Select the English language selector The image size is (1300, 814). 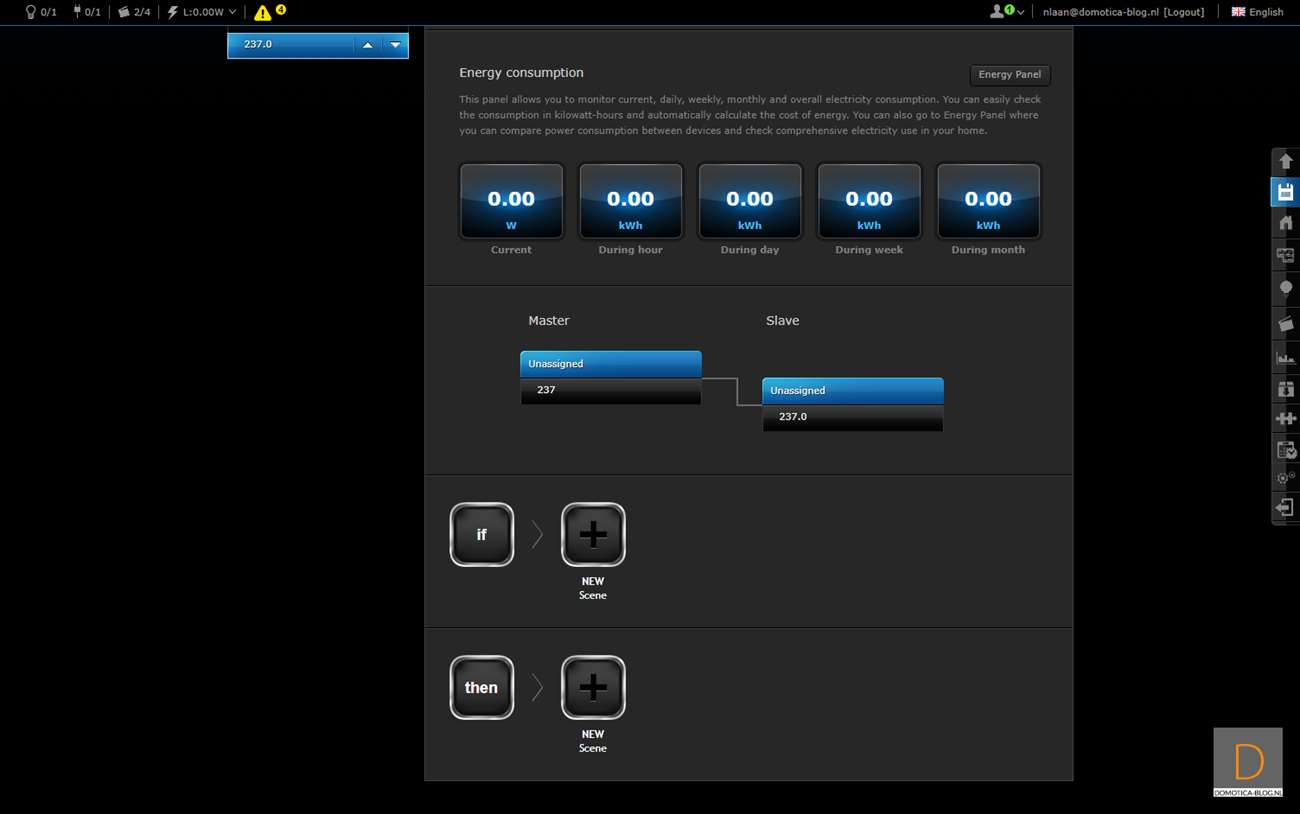(1257, 12)
